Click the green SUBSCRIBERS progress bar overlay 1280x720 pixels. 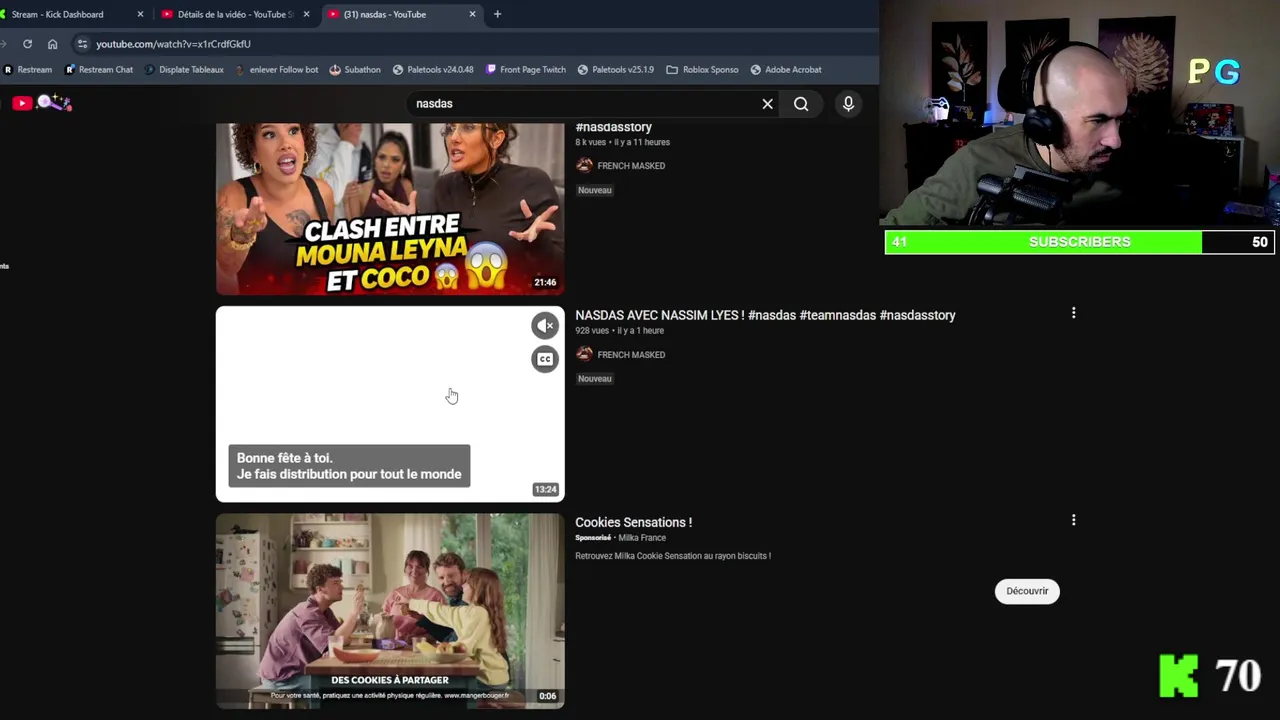tap(1080, 242)
